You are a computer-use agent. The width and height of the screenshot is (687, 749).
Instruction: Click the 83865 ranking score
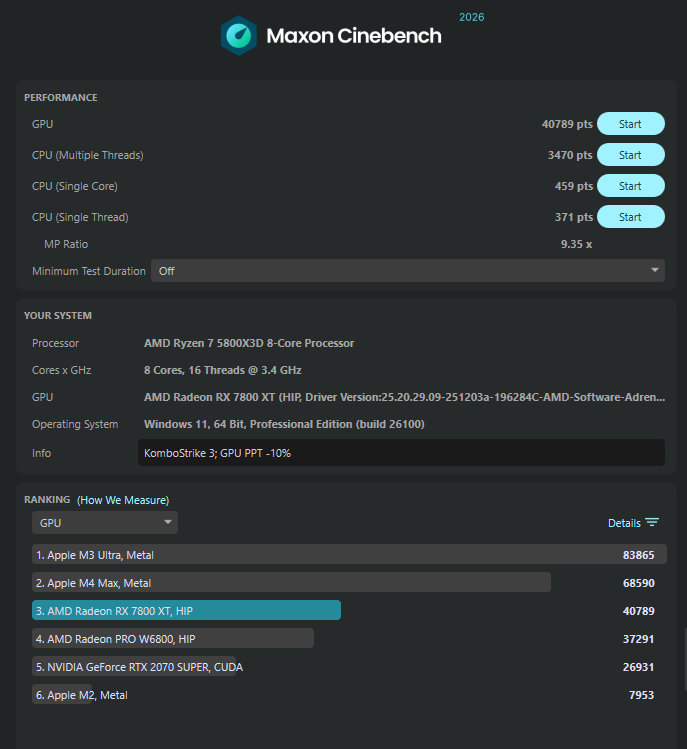[x=638, y=555]
